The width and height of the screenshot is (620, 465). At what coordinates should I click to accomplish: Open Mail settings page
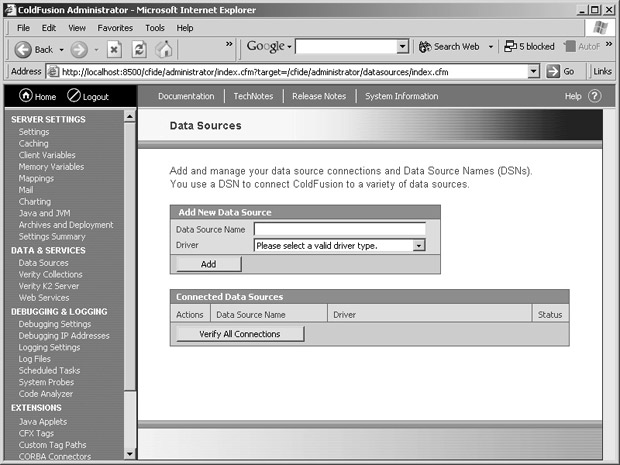pyautogui.click(x=26, y=190)
